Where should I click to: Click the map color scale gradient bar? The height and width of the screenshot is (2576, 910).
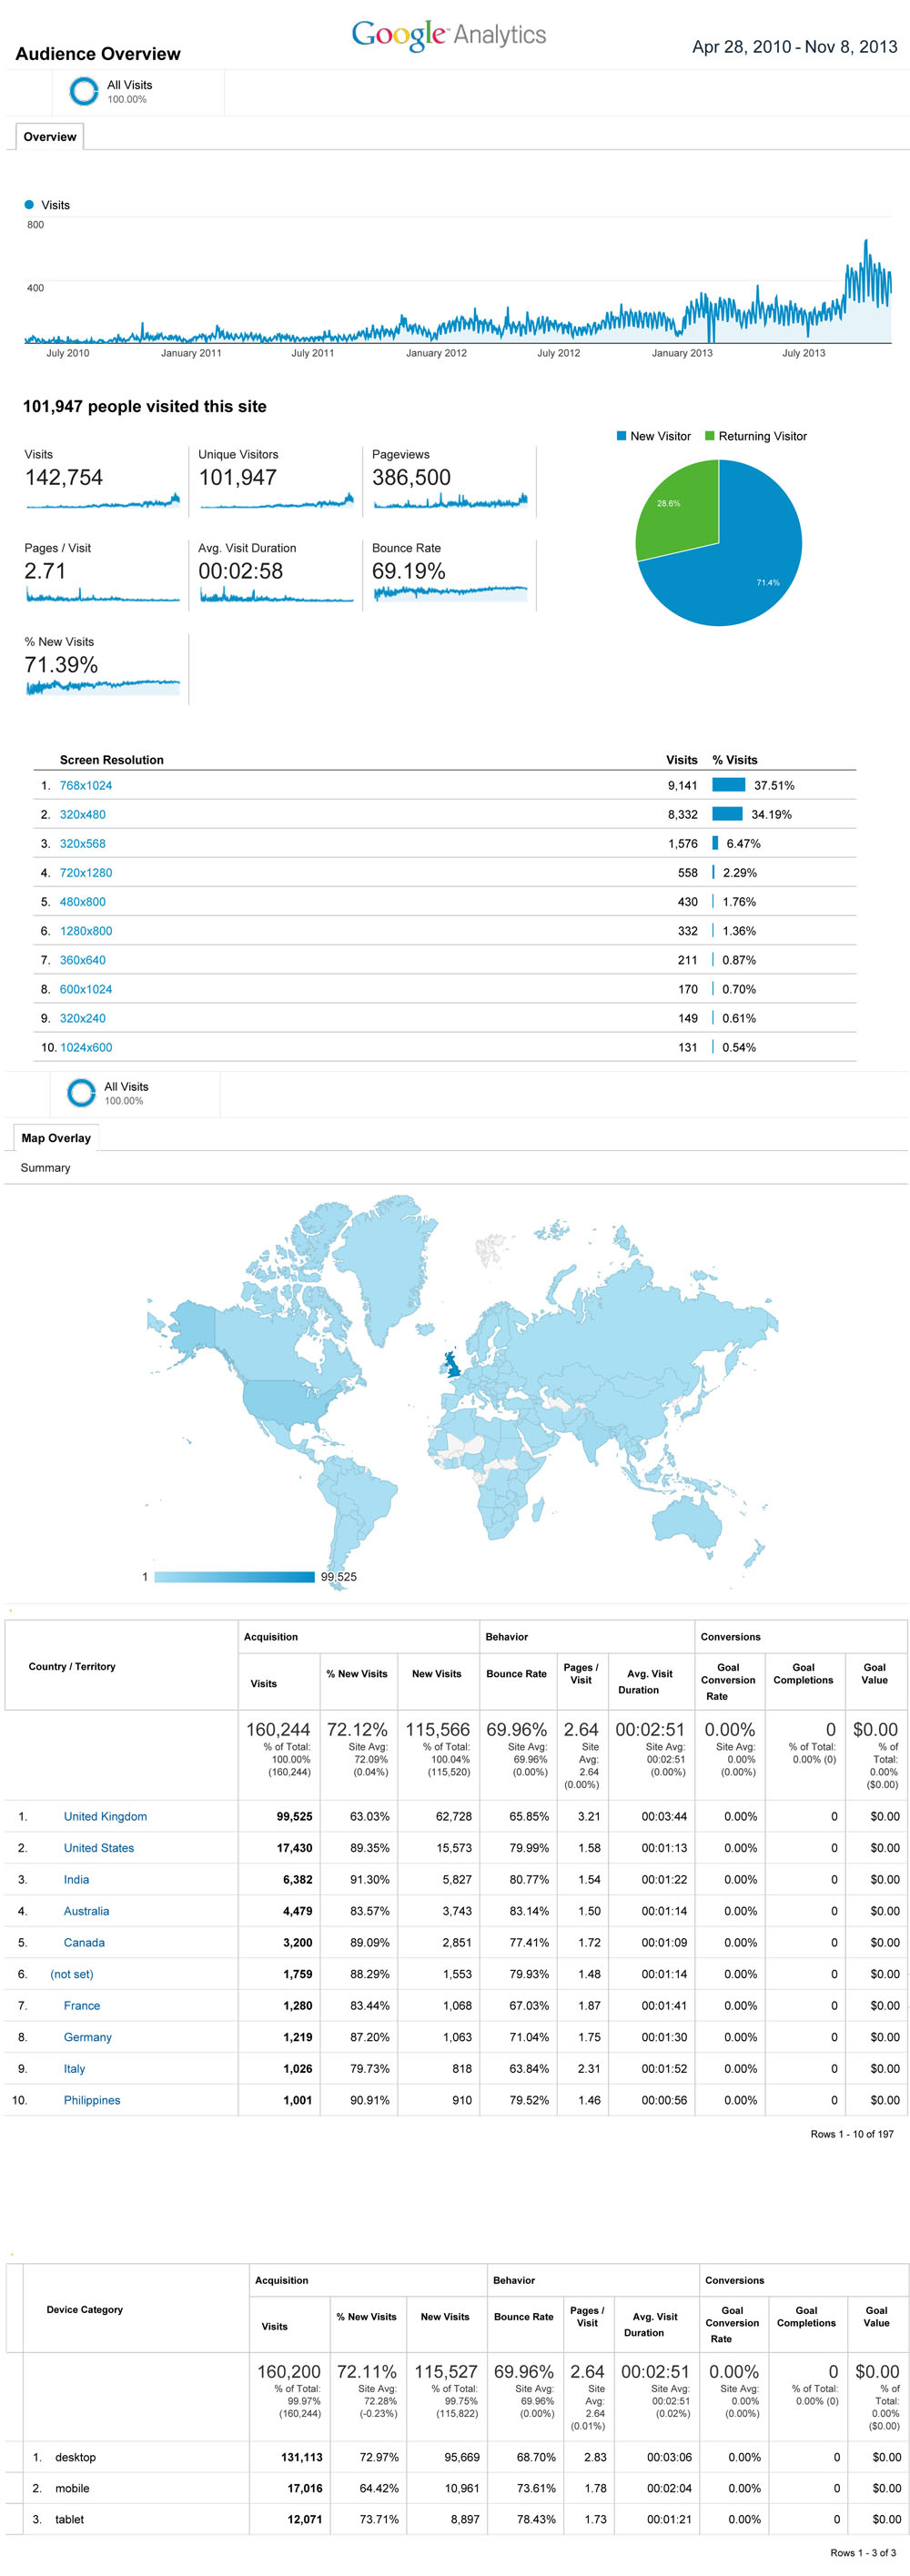234,1577
